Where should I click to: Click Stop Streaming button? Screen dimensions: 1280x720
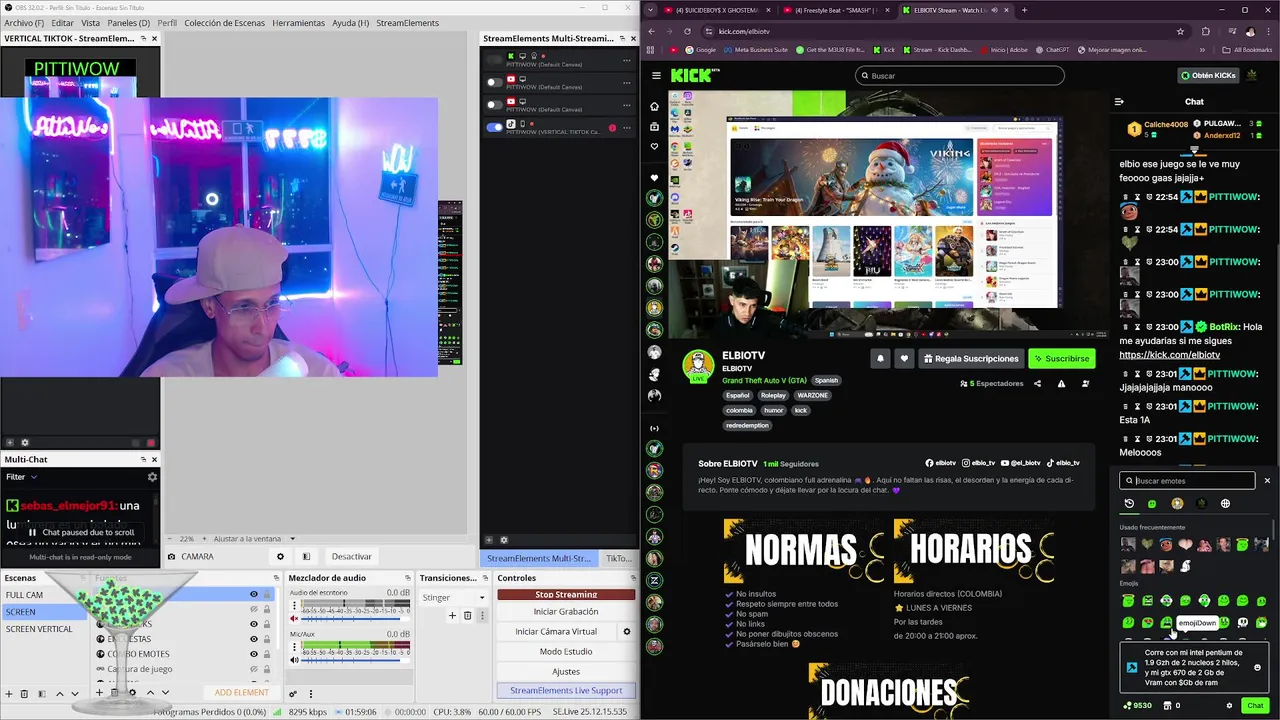coord(566,594)
